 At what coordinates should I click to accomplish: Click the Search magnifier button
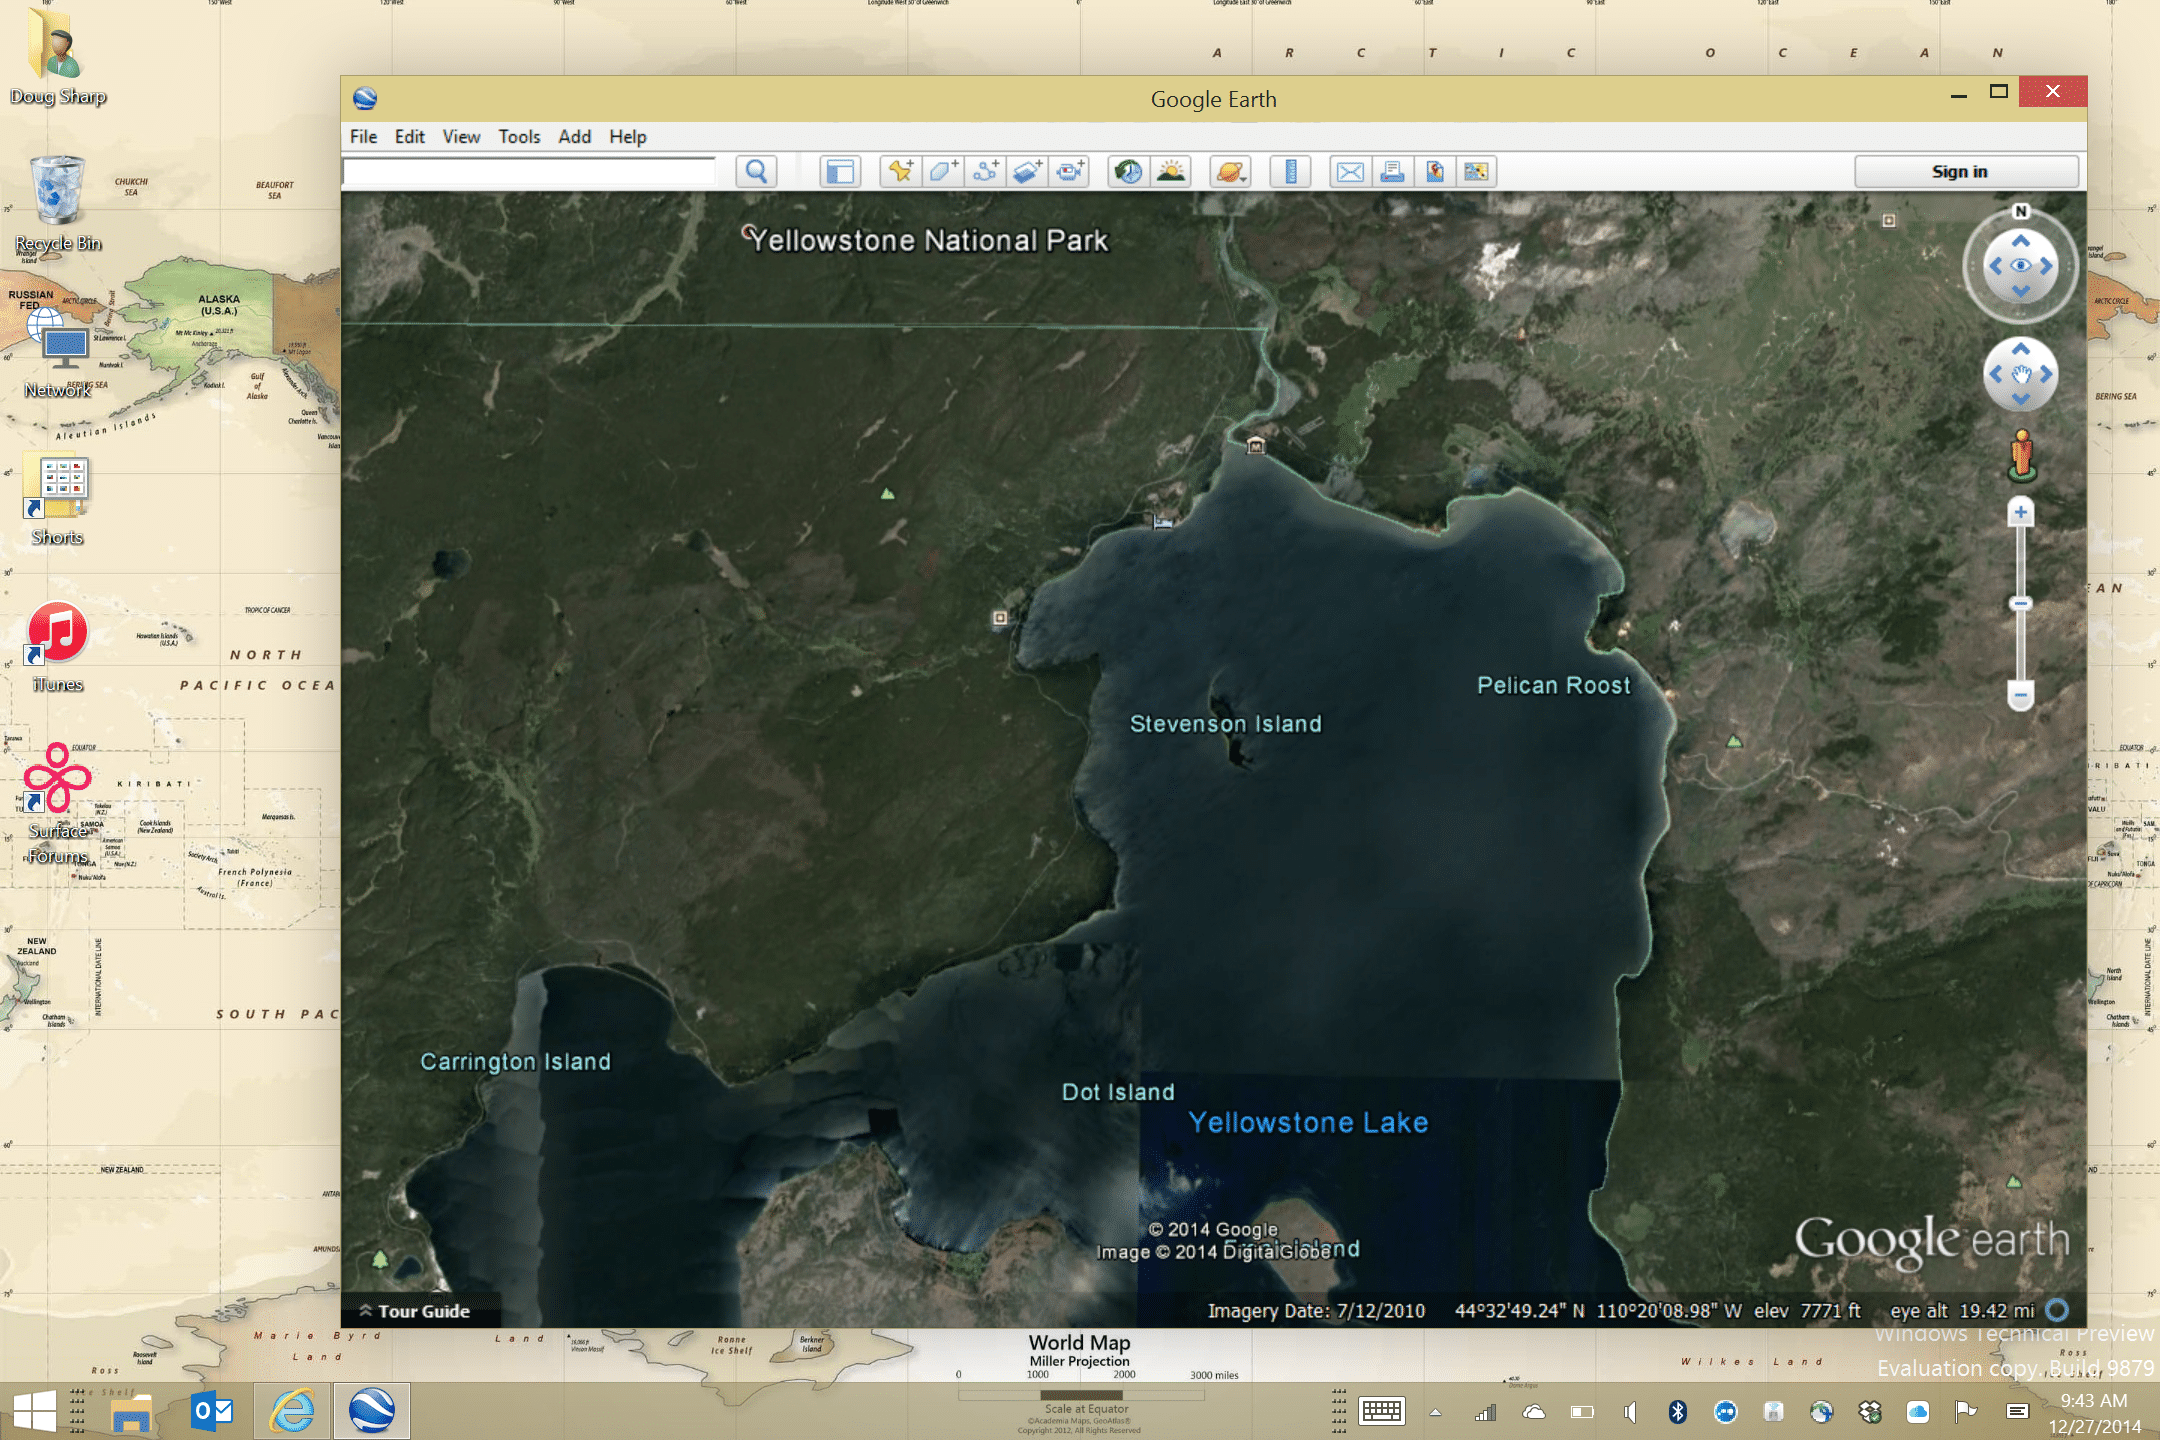pyautogui.click(x=756, y=172)
